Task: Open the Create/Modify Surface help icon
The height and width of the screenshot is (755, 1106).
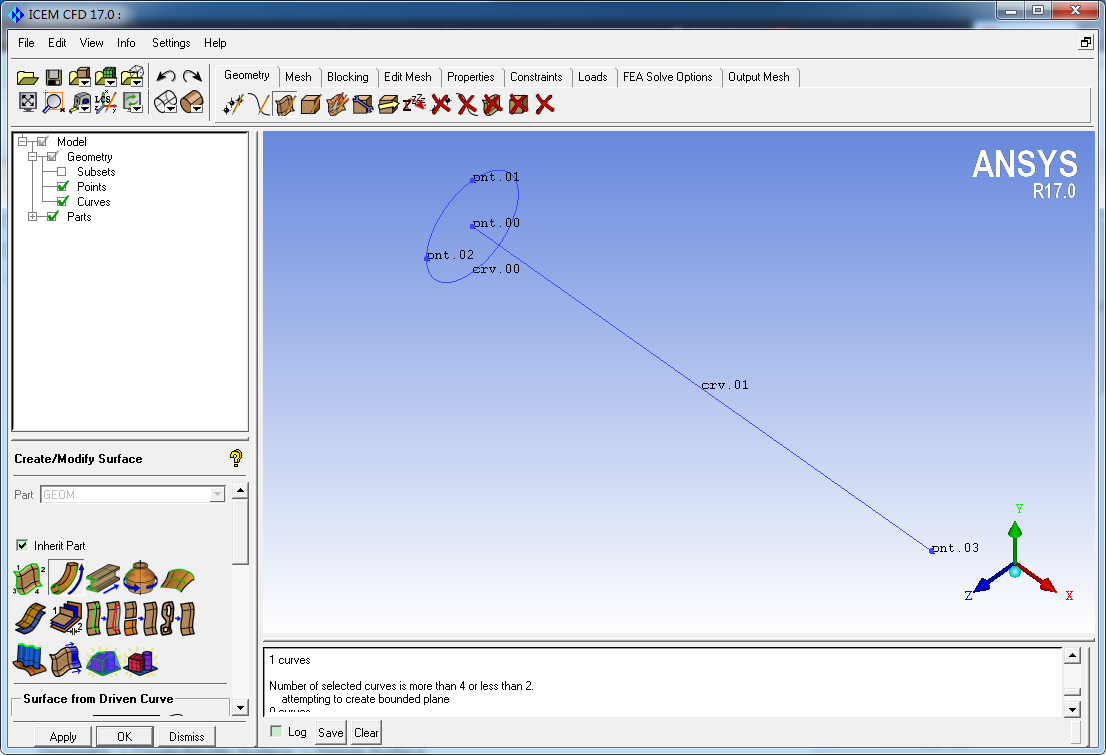Action: 236,458
